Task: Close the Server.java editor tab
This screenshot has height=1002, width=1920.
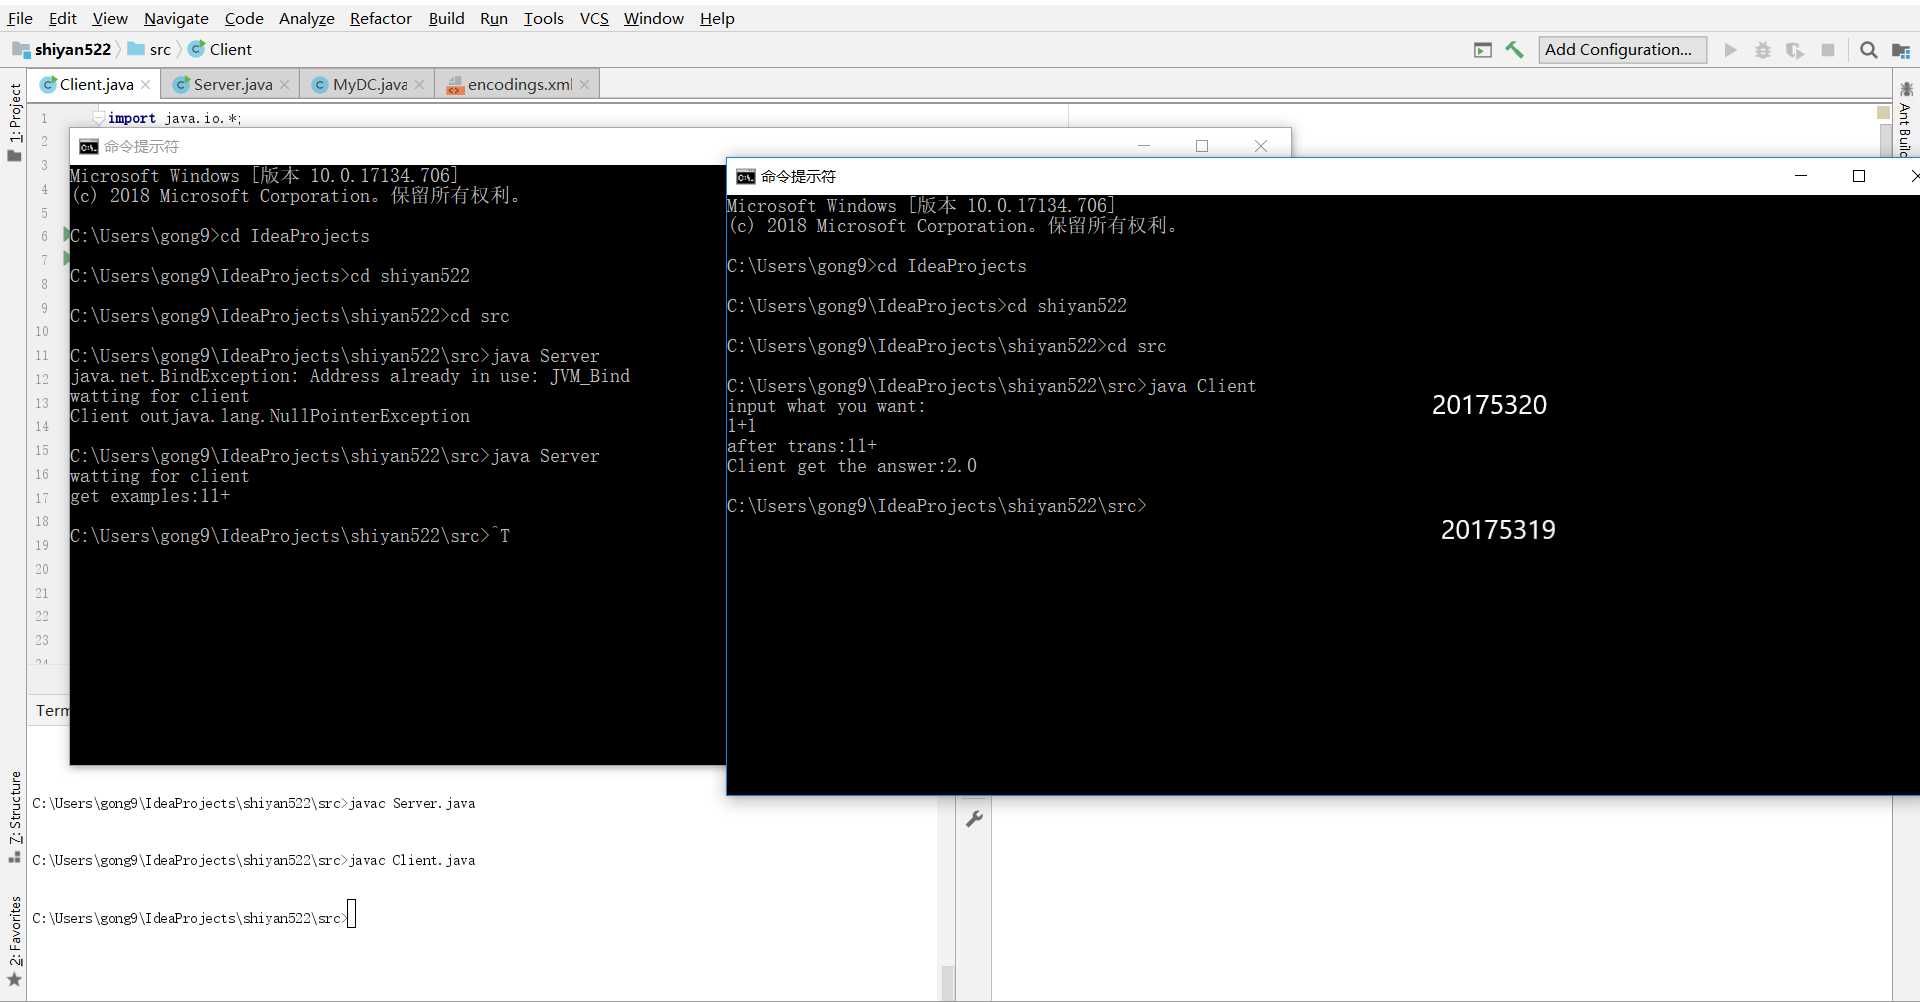Action: 285,85
